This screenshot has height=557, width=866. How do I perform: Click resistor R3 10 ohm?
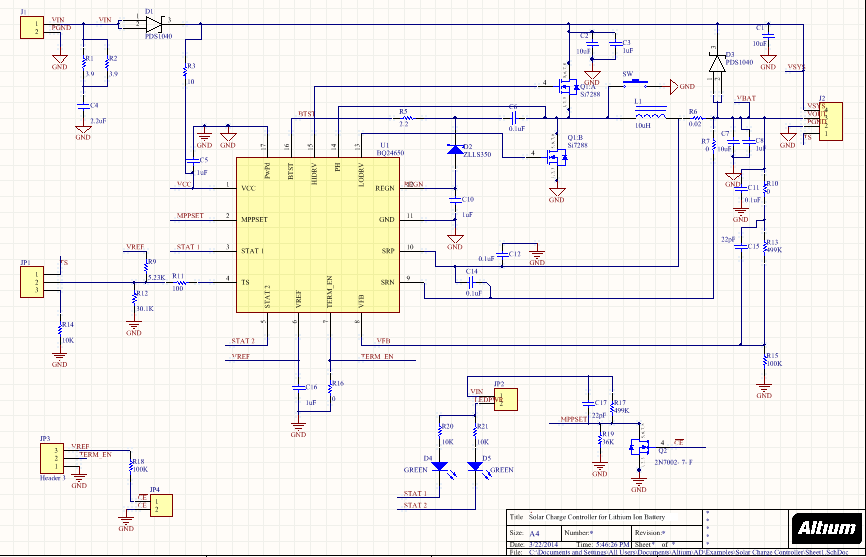[x=186, y=72]
